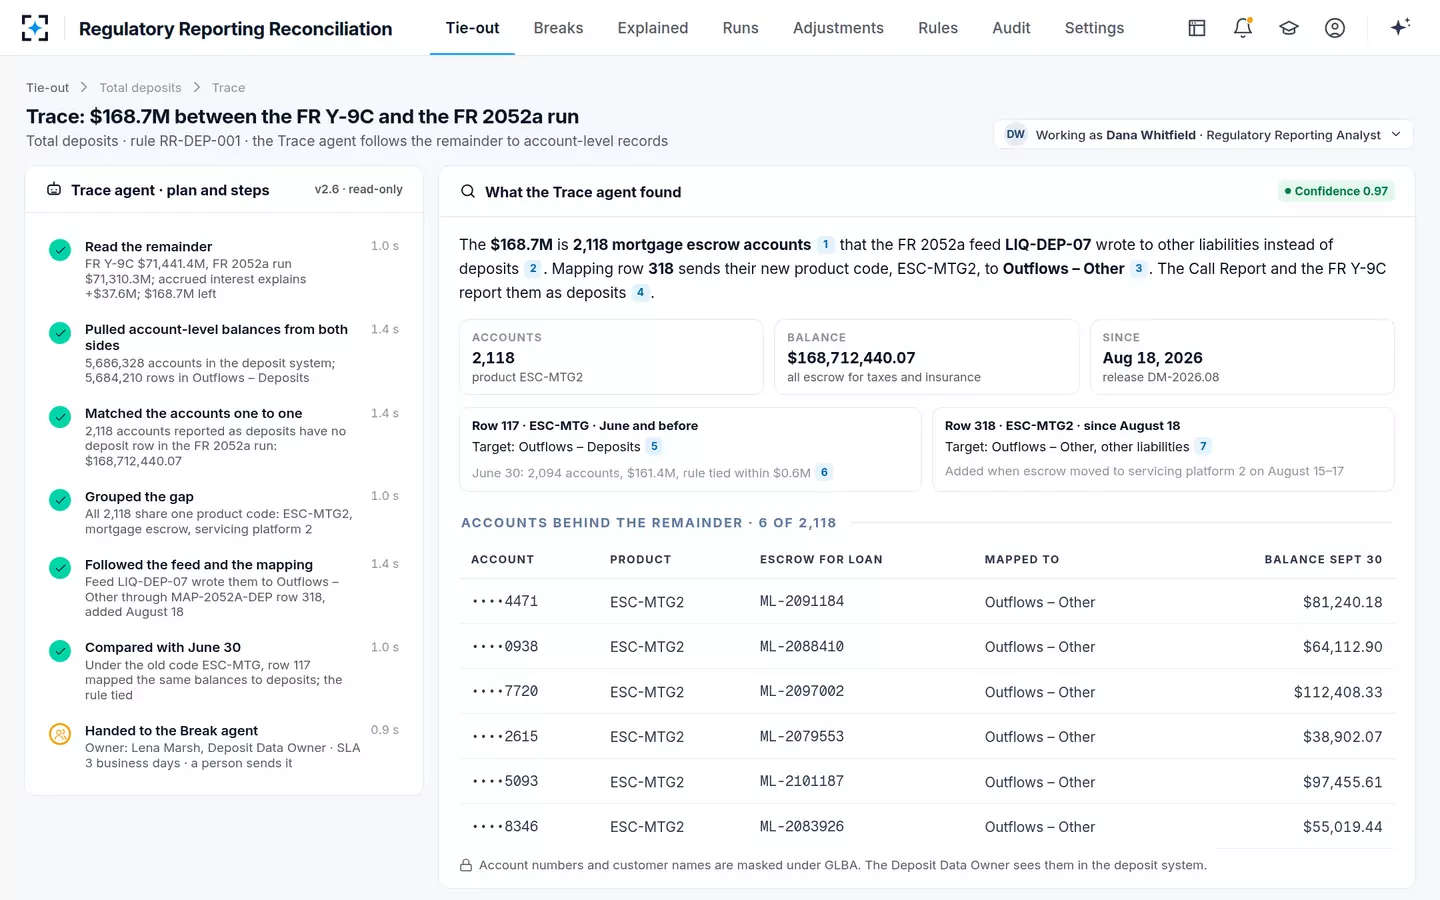
Task: Open the graduation cap learning icon
Action: coord(1289,28)
